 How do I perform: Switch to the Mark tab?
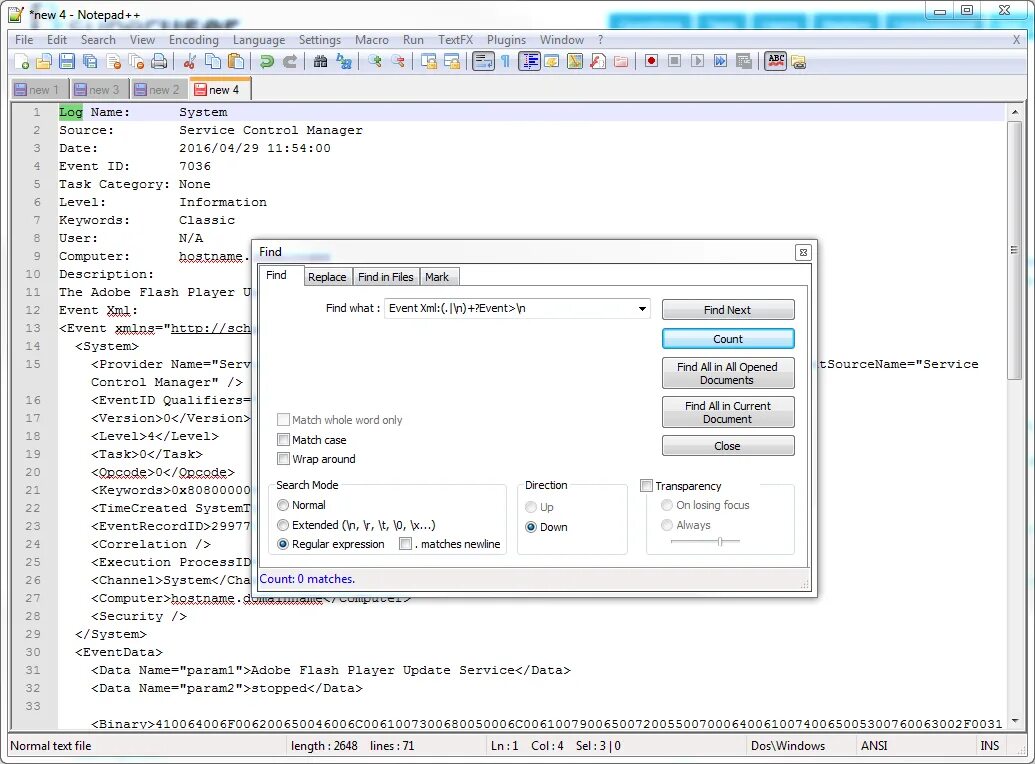(x=437, y=277)
